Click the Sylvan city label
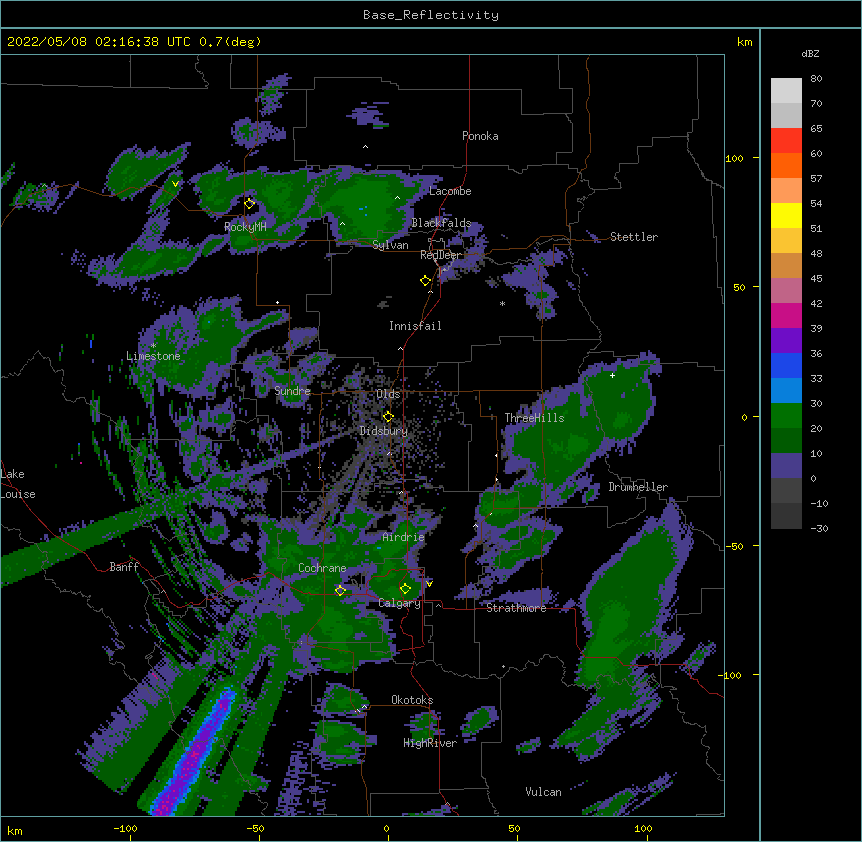Viewport: 862px width, 842px height. click(x=390, y=245)
